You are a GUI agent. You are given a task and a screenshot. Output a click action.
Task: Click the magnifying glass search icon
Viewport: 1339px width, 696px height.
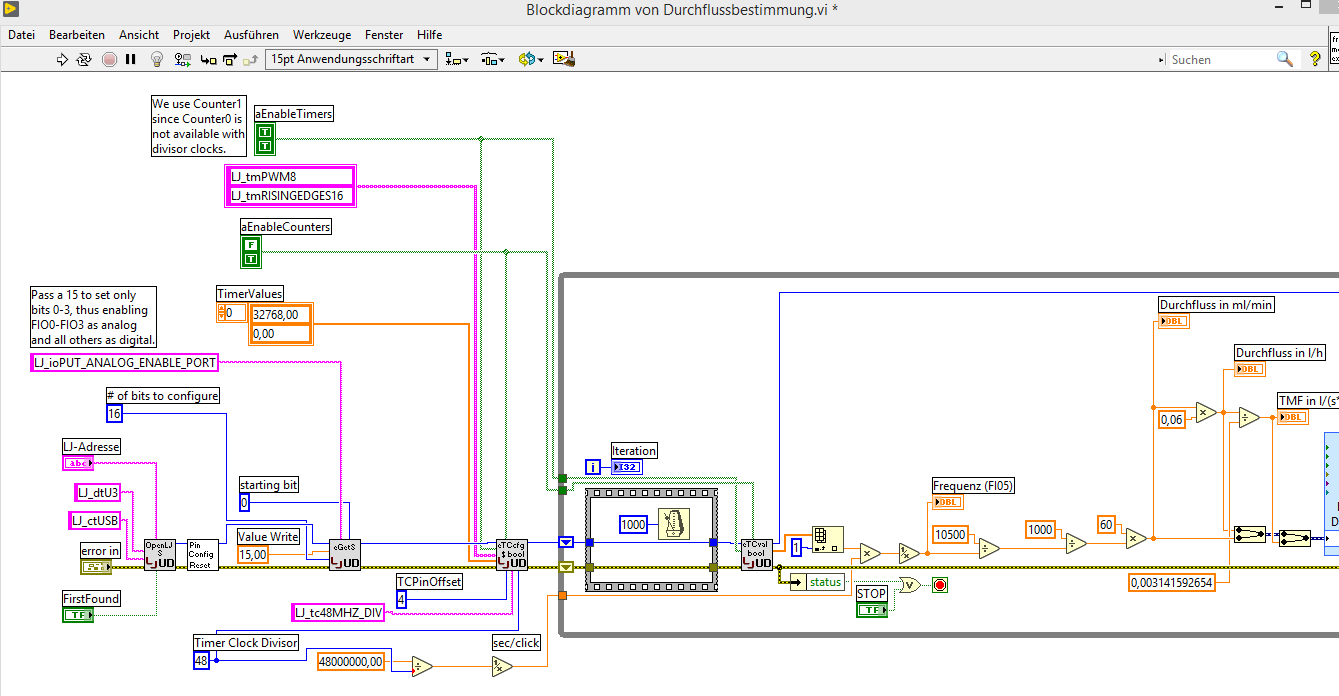coord(1284,60)
